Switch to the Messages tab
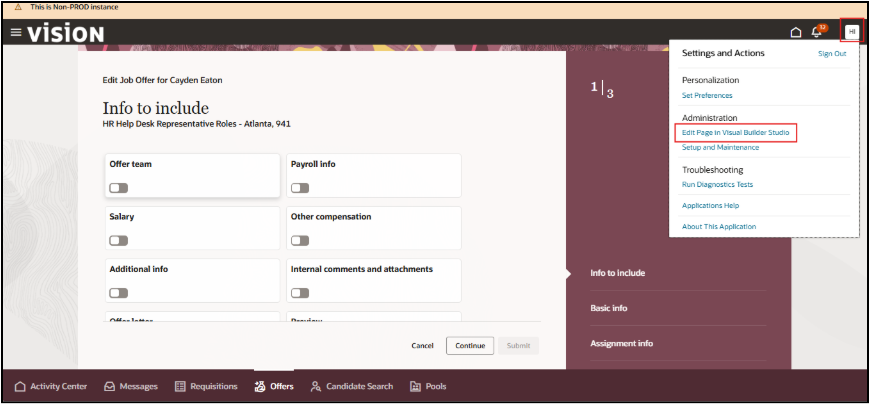870x405 pixels. coord(131,386)
